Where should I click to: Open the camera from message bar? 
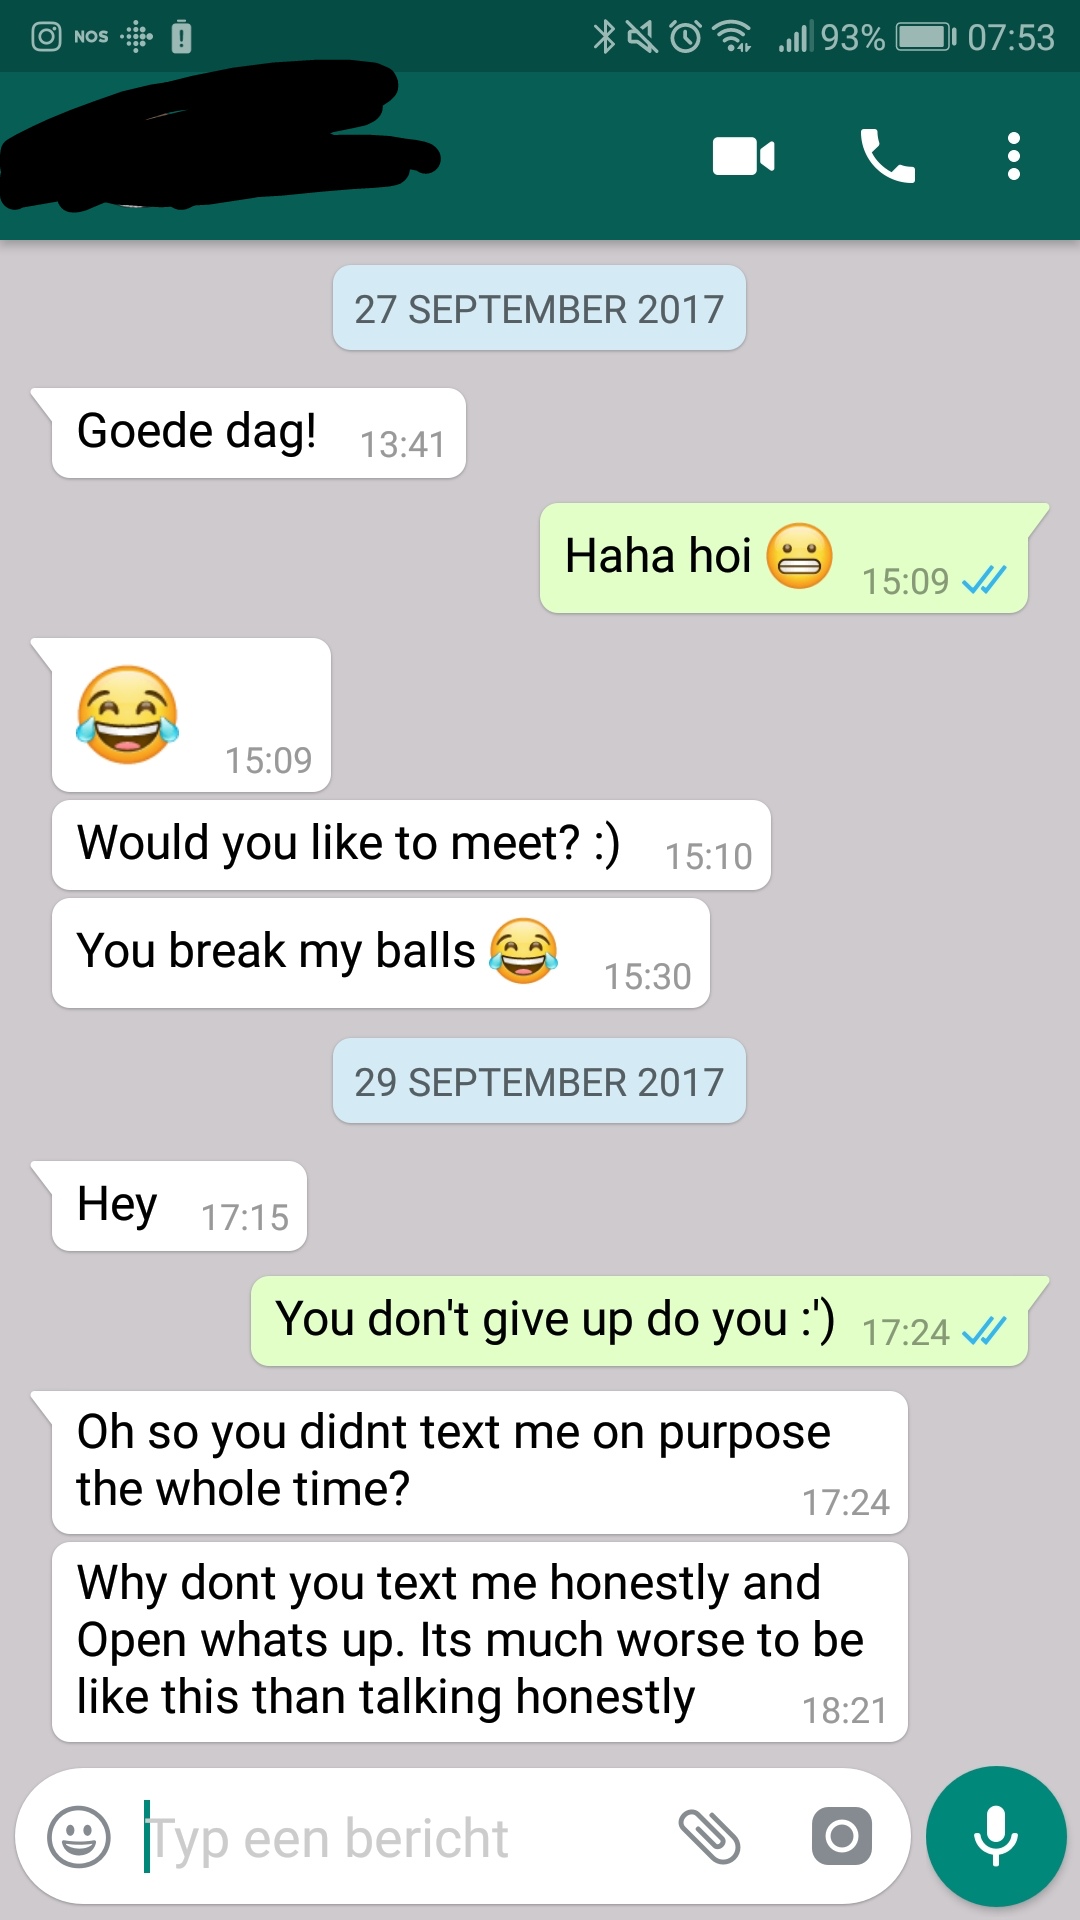[x=842, y=1836]
